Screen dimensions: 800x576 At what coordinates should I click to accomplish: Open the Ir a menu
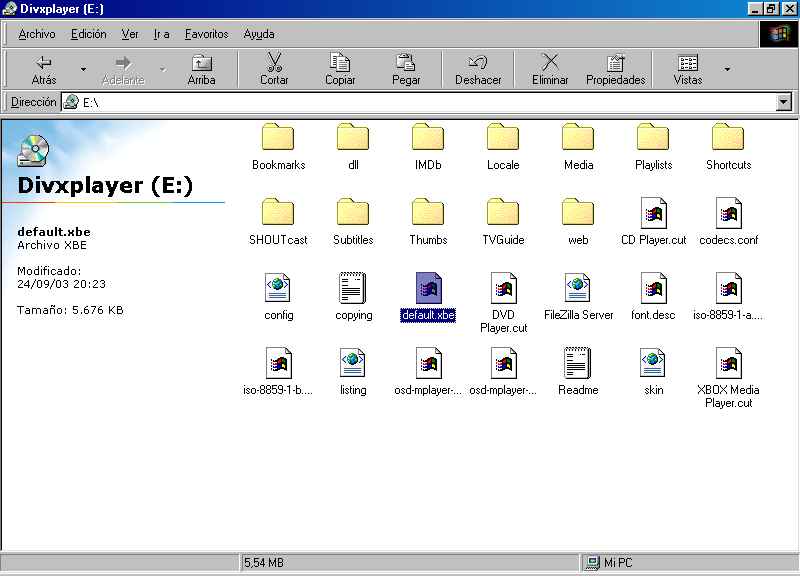(161, 34)
